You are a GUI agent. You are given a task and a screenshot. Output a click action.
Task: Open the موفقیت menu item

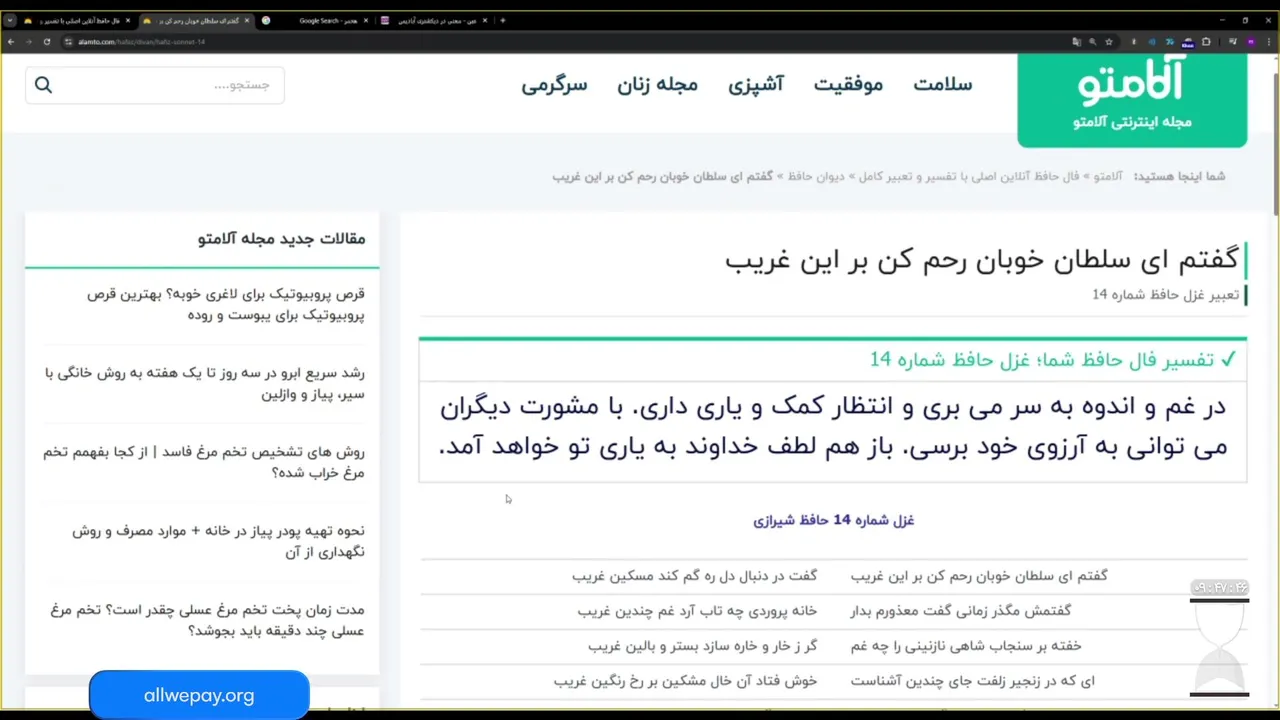pos(848,85)
